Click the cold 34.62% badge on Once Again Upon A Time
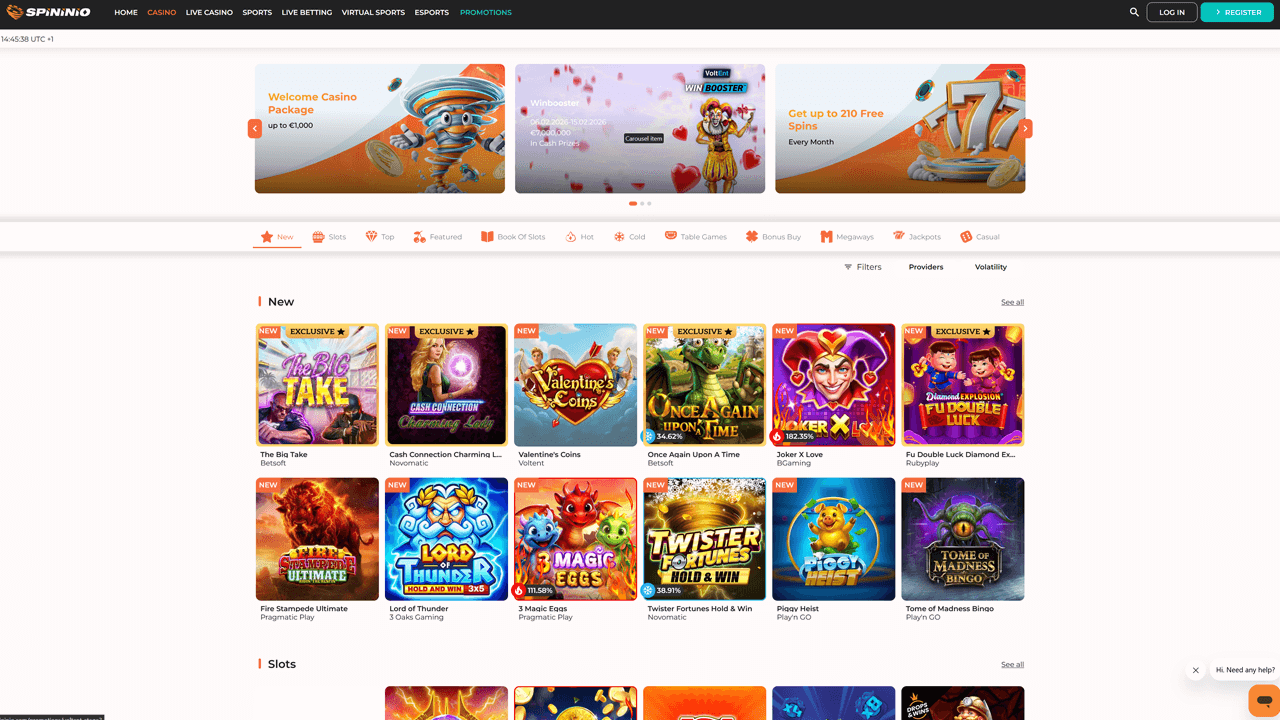The width and height of the screenshot is (1280, 720). (662, 437)
